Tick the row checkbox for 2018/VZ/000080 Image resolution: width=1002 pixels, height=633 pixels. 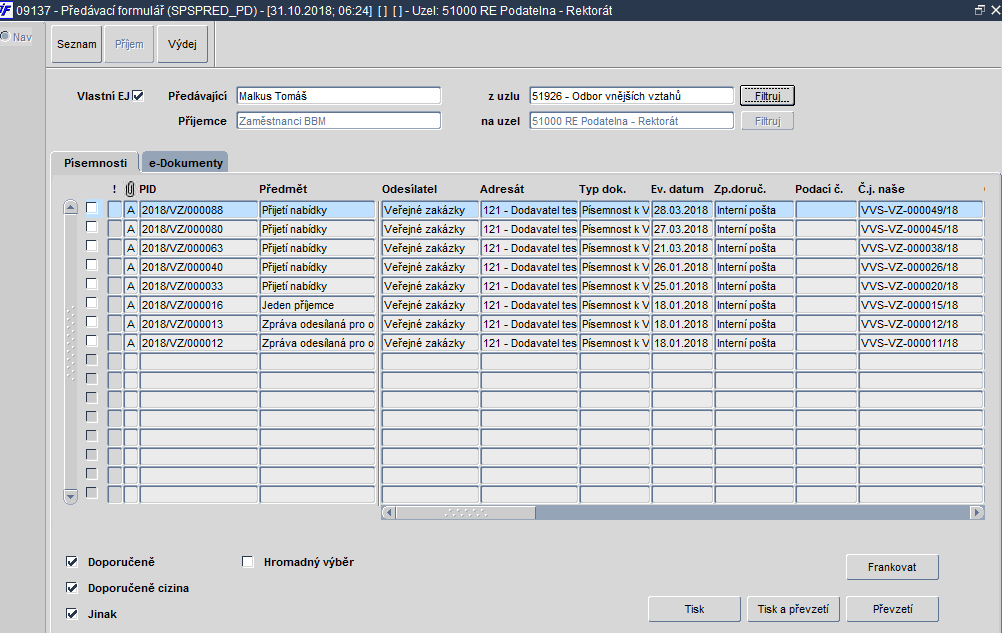click(x=92, y=227)
